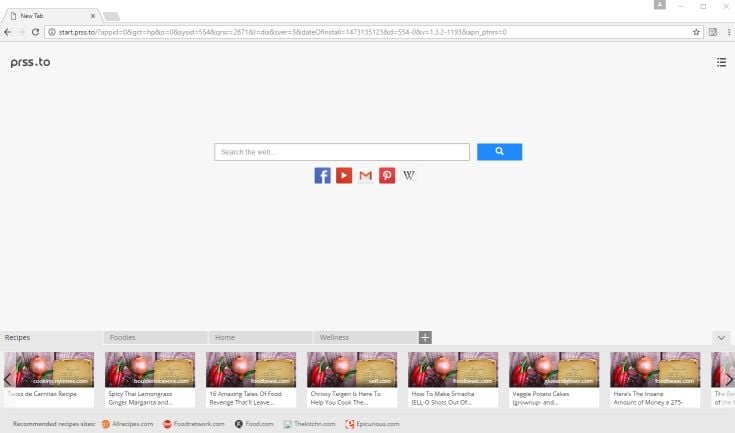Image resolution: width=735 pixels, height=433 pixels.
Task: Open Here's The Insane Amount of Money card
Action: click(655, 380)
